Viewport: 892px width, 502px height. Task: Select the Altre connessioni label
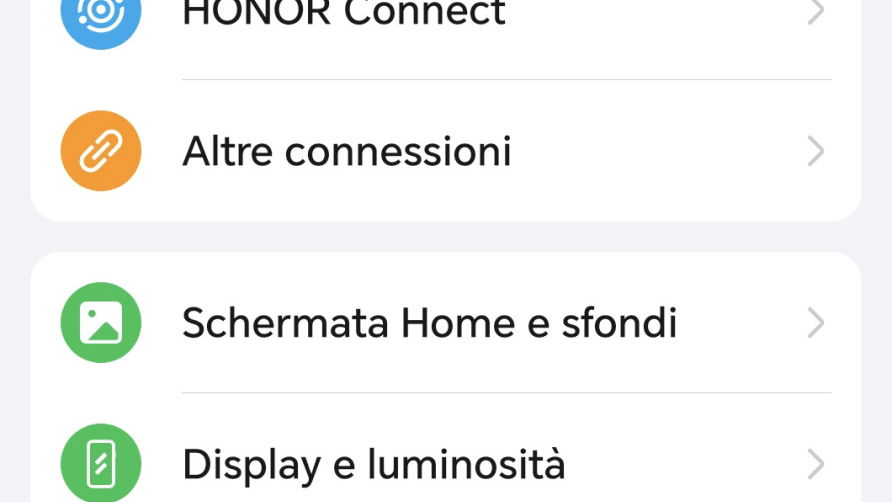346,152
